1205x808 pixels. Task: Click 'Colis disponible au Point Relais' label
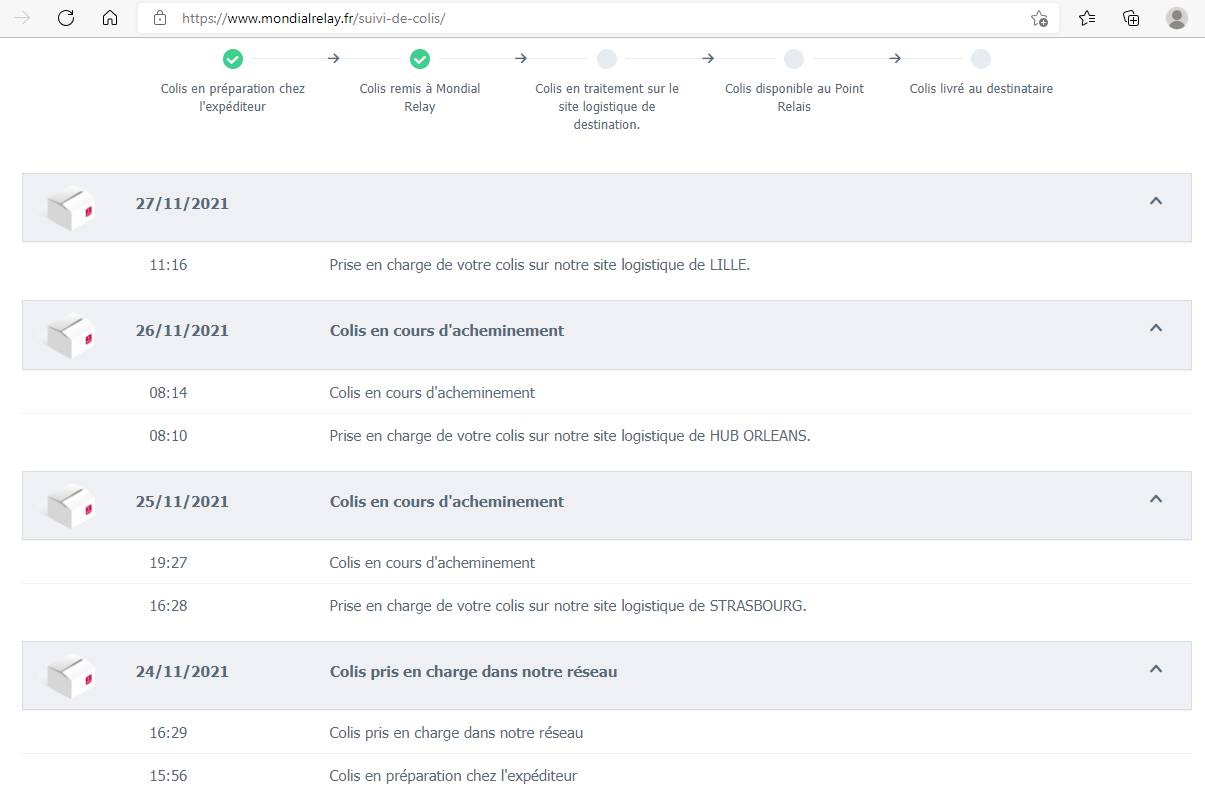794,98
